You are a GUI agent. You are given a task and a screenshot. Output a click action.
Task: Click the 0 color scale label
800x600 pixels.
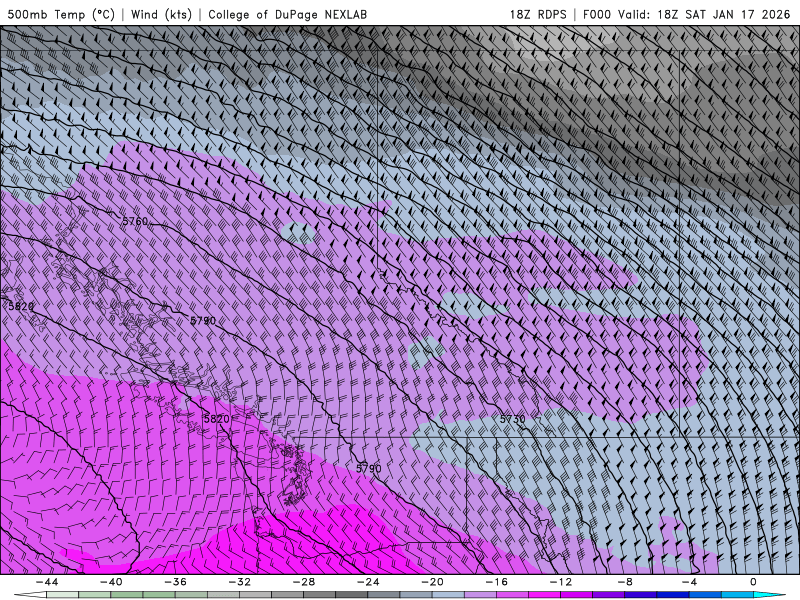tap(754, 582)
